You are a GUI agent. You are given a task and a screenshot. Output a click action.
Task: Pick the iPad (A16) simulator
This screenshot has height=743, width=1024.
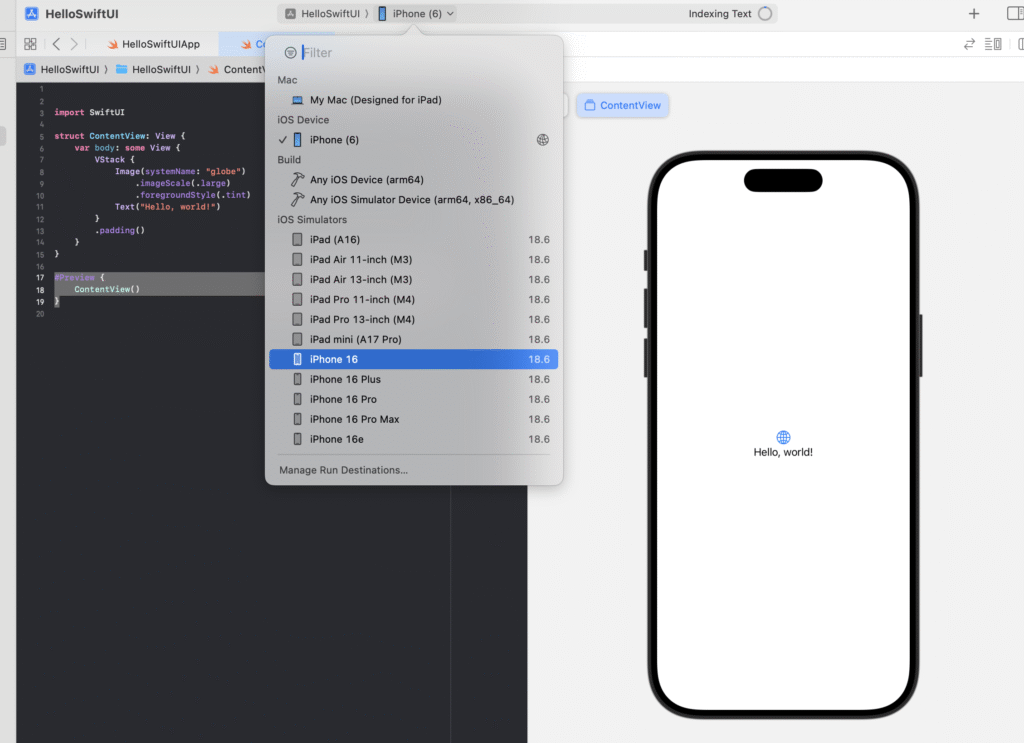[413, 240]
